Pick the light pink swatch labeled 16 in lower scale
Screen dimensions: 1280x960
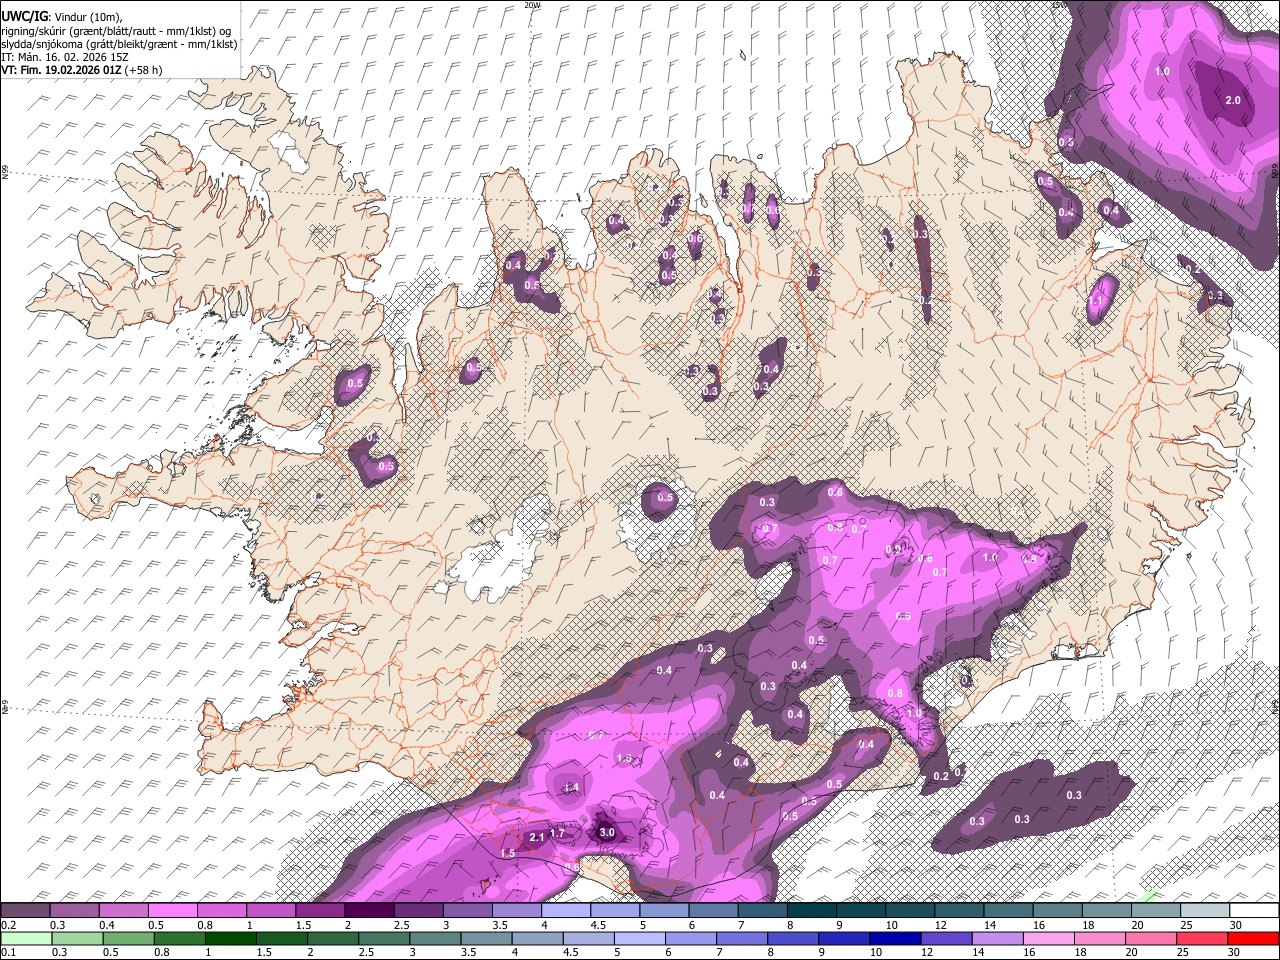pyautogui.click(x=1048, y=938)
